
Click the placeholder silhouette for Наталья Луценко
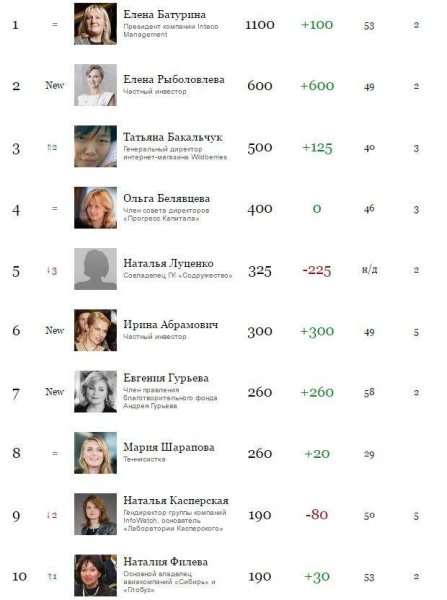tap(95, 269)
